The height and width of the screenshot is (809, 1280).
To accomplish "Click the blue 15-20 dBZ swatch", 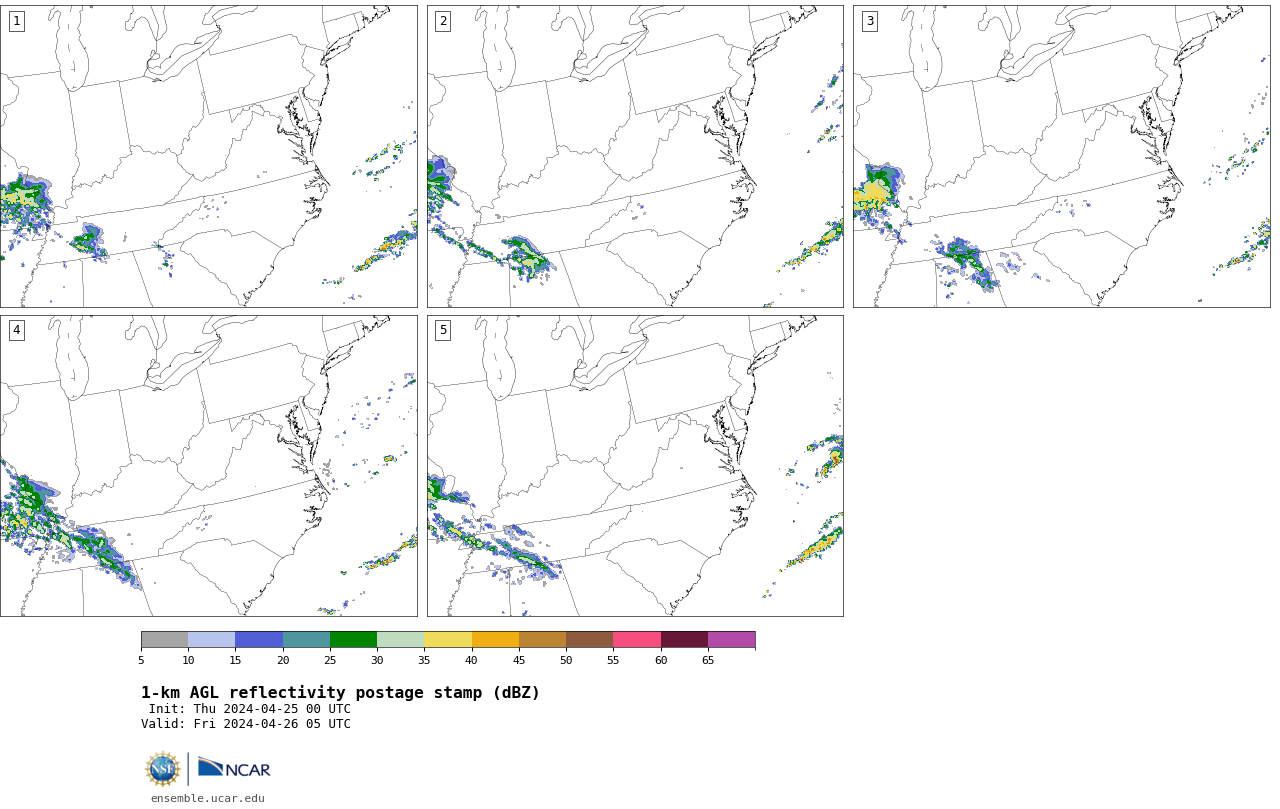I will point(259,640).
